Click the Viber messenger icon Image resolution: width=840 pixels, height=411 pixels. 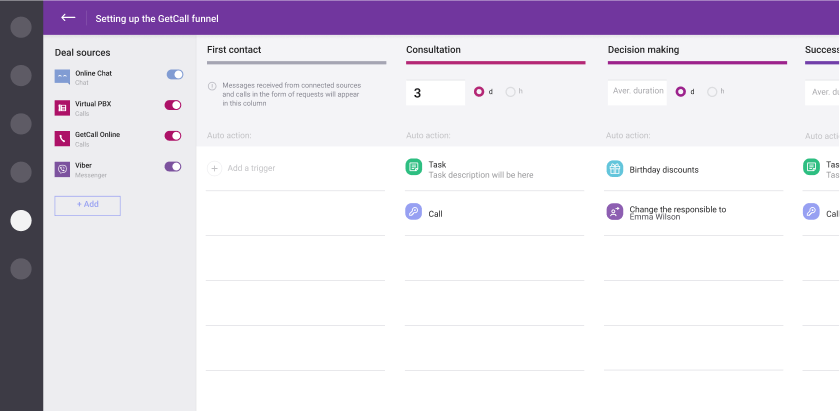pos(62,170)
